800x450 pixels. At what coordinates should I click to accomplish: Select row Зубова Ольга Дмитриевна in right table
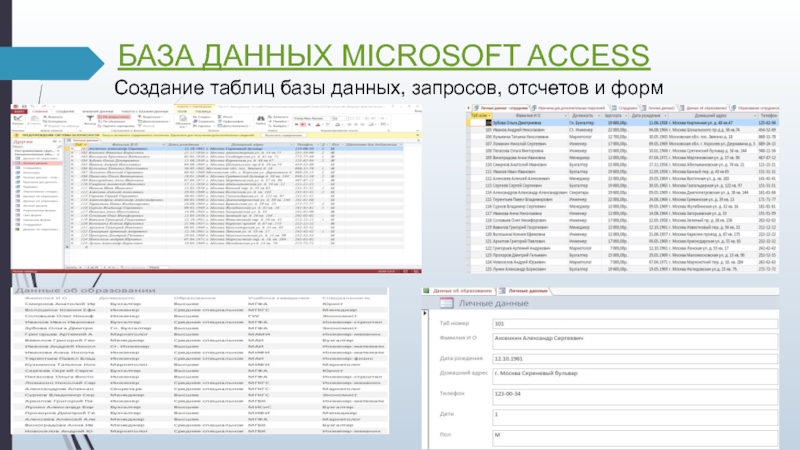pyautogui.click(x=623, y=123)
